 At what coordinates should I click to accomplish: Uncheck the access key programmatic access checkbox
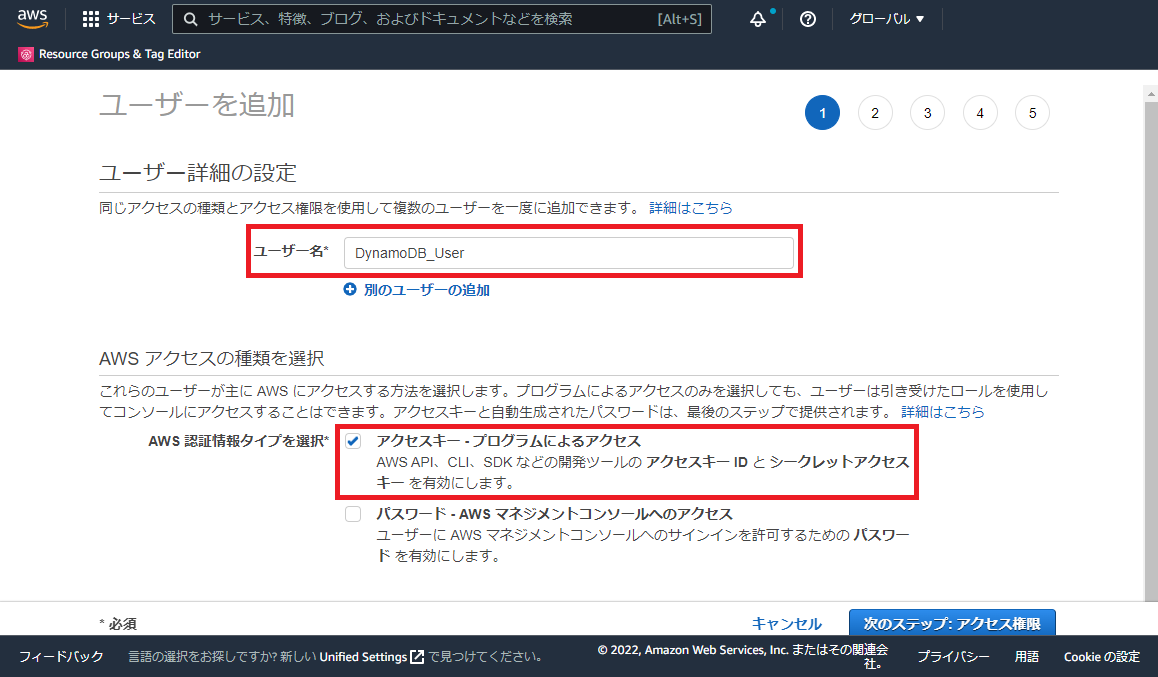pyautogui.click(x=353, y=442)
